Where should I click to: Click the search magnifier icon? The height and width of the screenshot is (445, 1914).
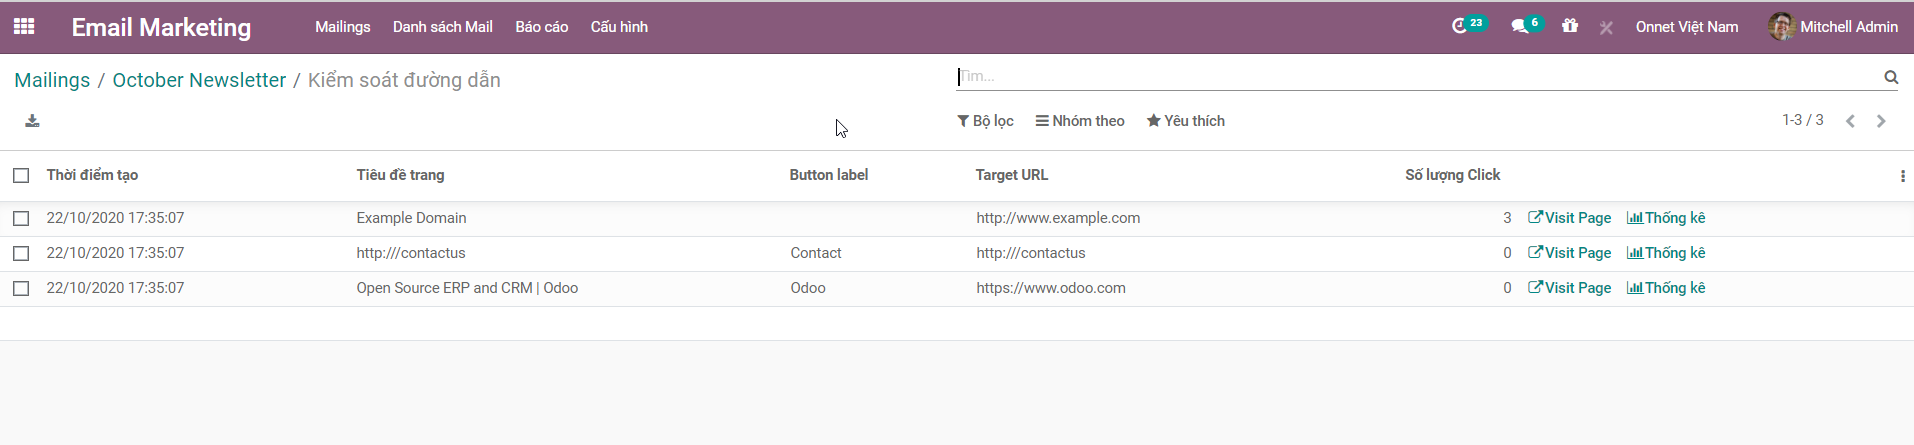pos(1890,77)
